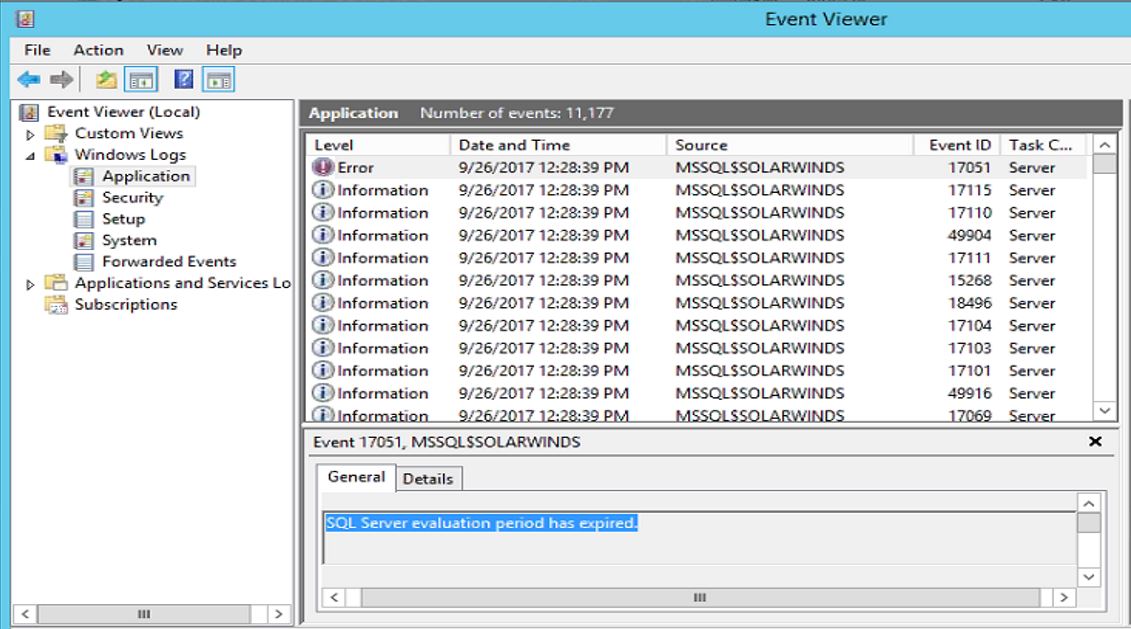Select the Security log icon

click(85, 196)
